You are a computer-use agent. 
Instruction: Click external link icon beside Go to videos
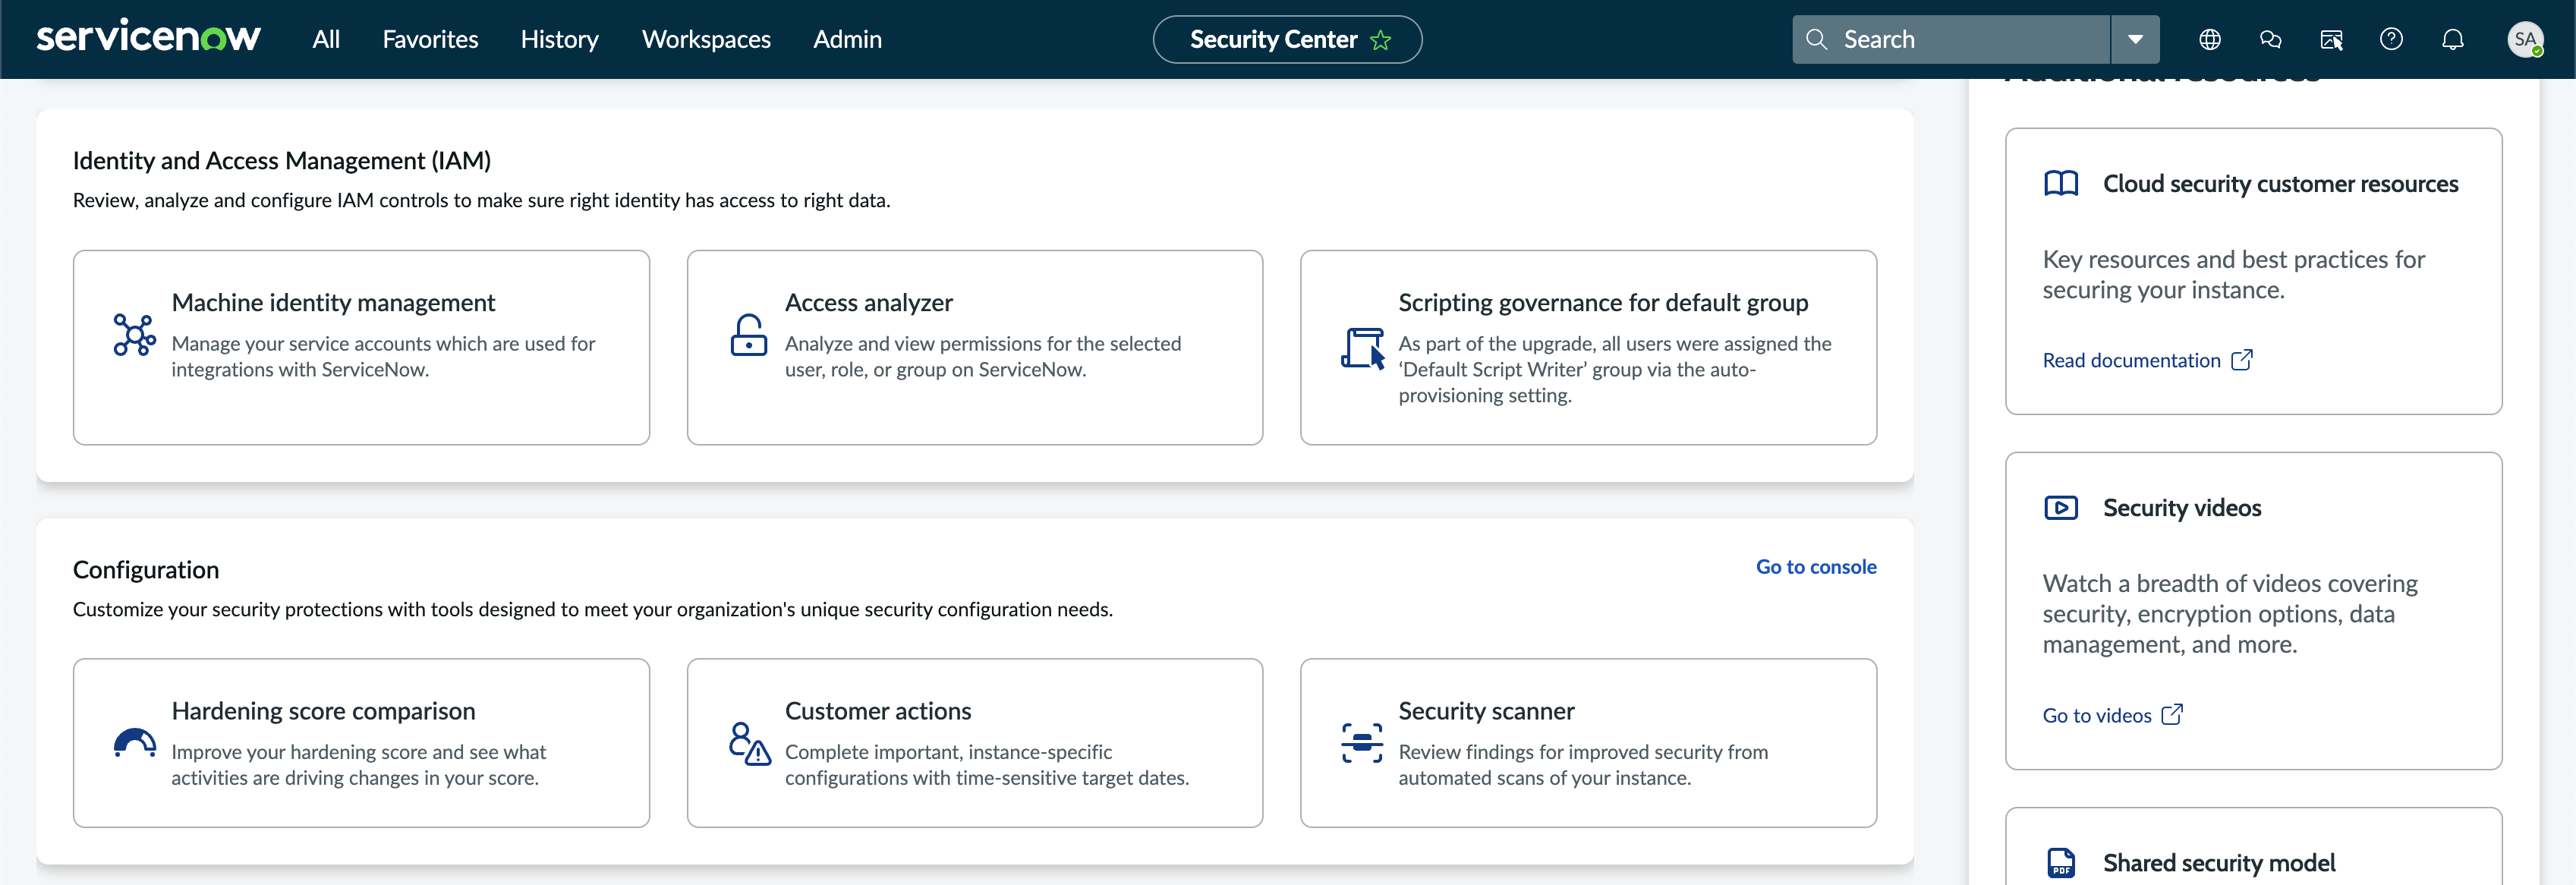click(2172, 714)
